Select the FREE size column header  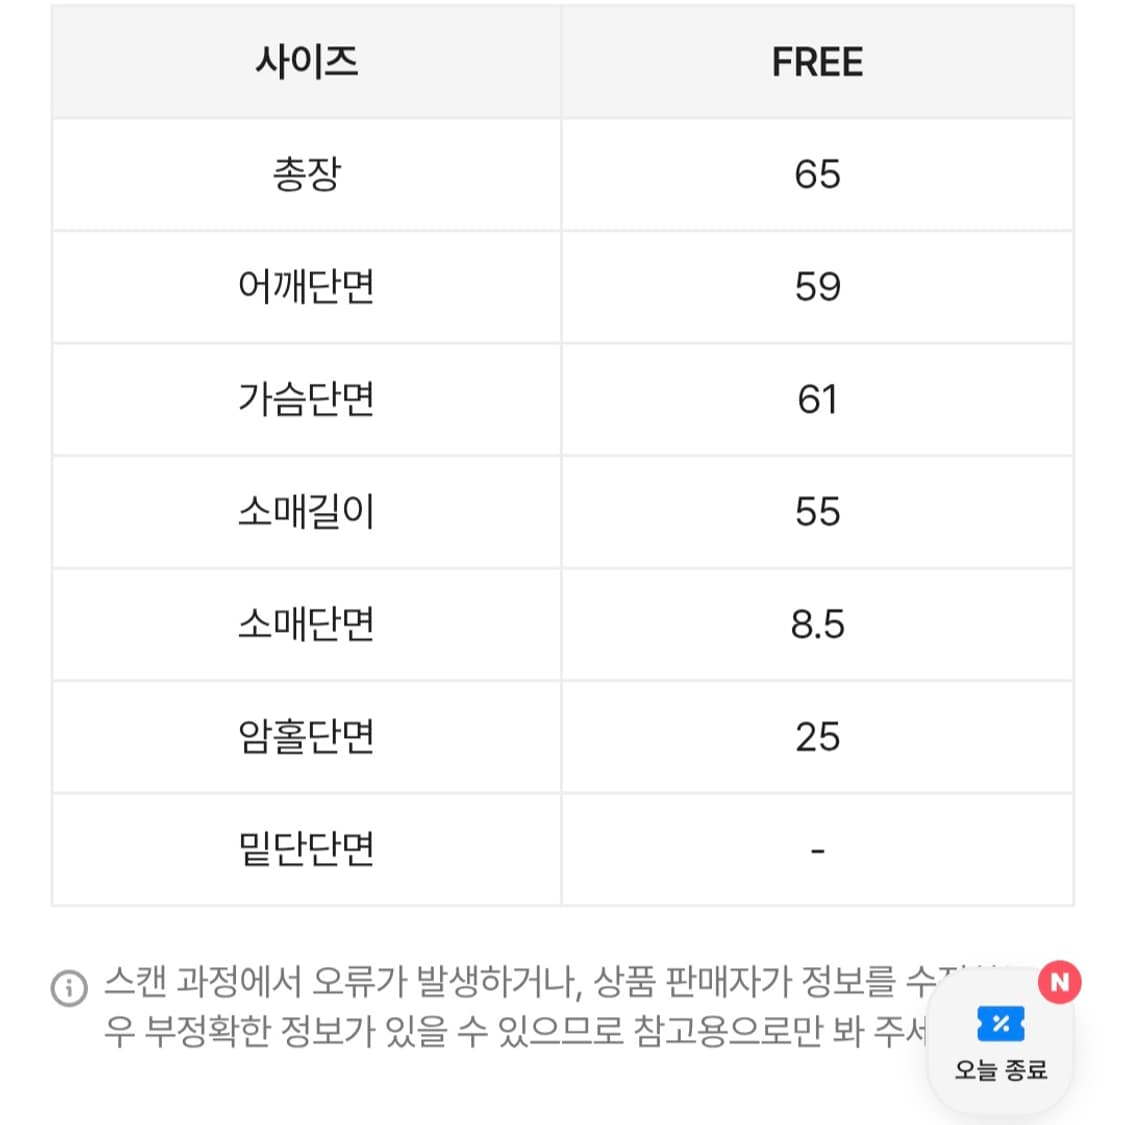[817, 62]
